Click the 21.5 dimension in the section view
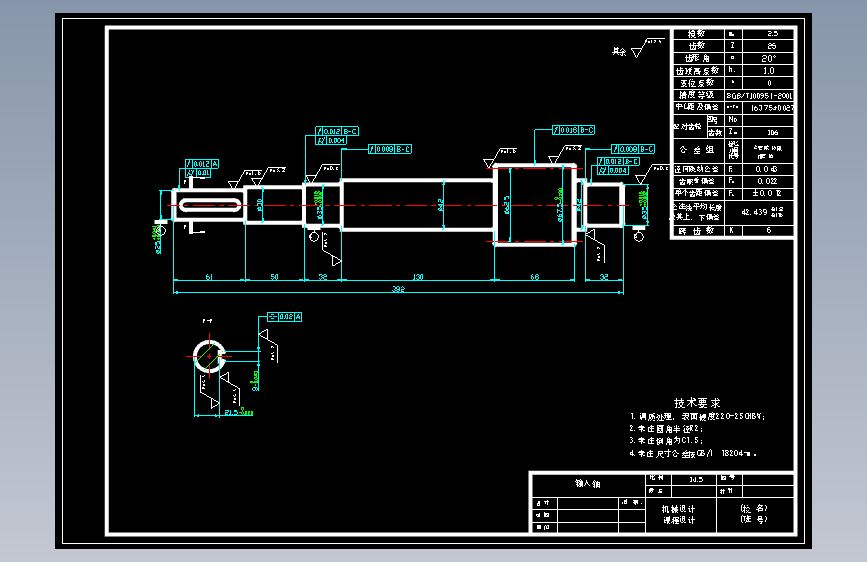The height and width of the screenshot is (562, 867). point(239,412)
